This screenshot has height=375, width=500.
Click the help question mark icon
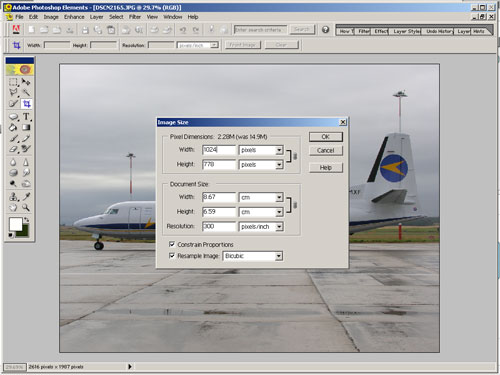pos(325,30)
